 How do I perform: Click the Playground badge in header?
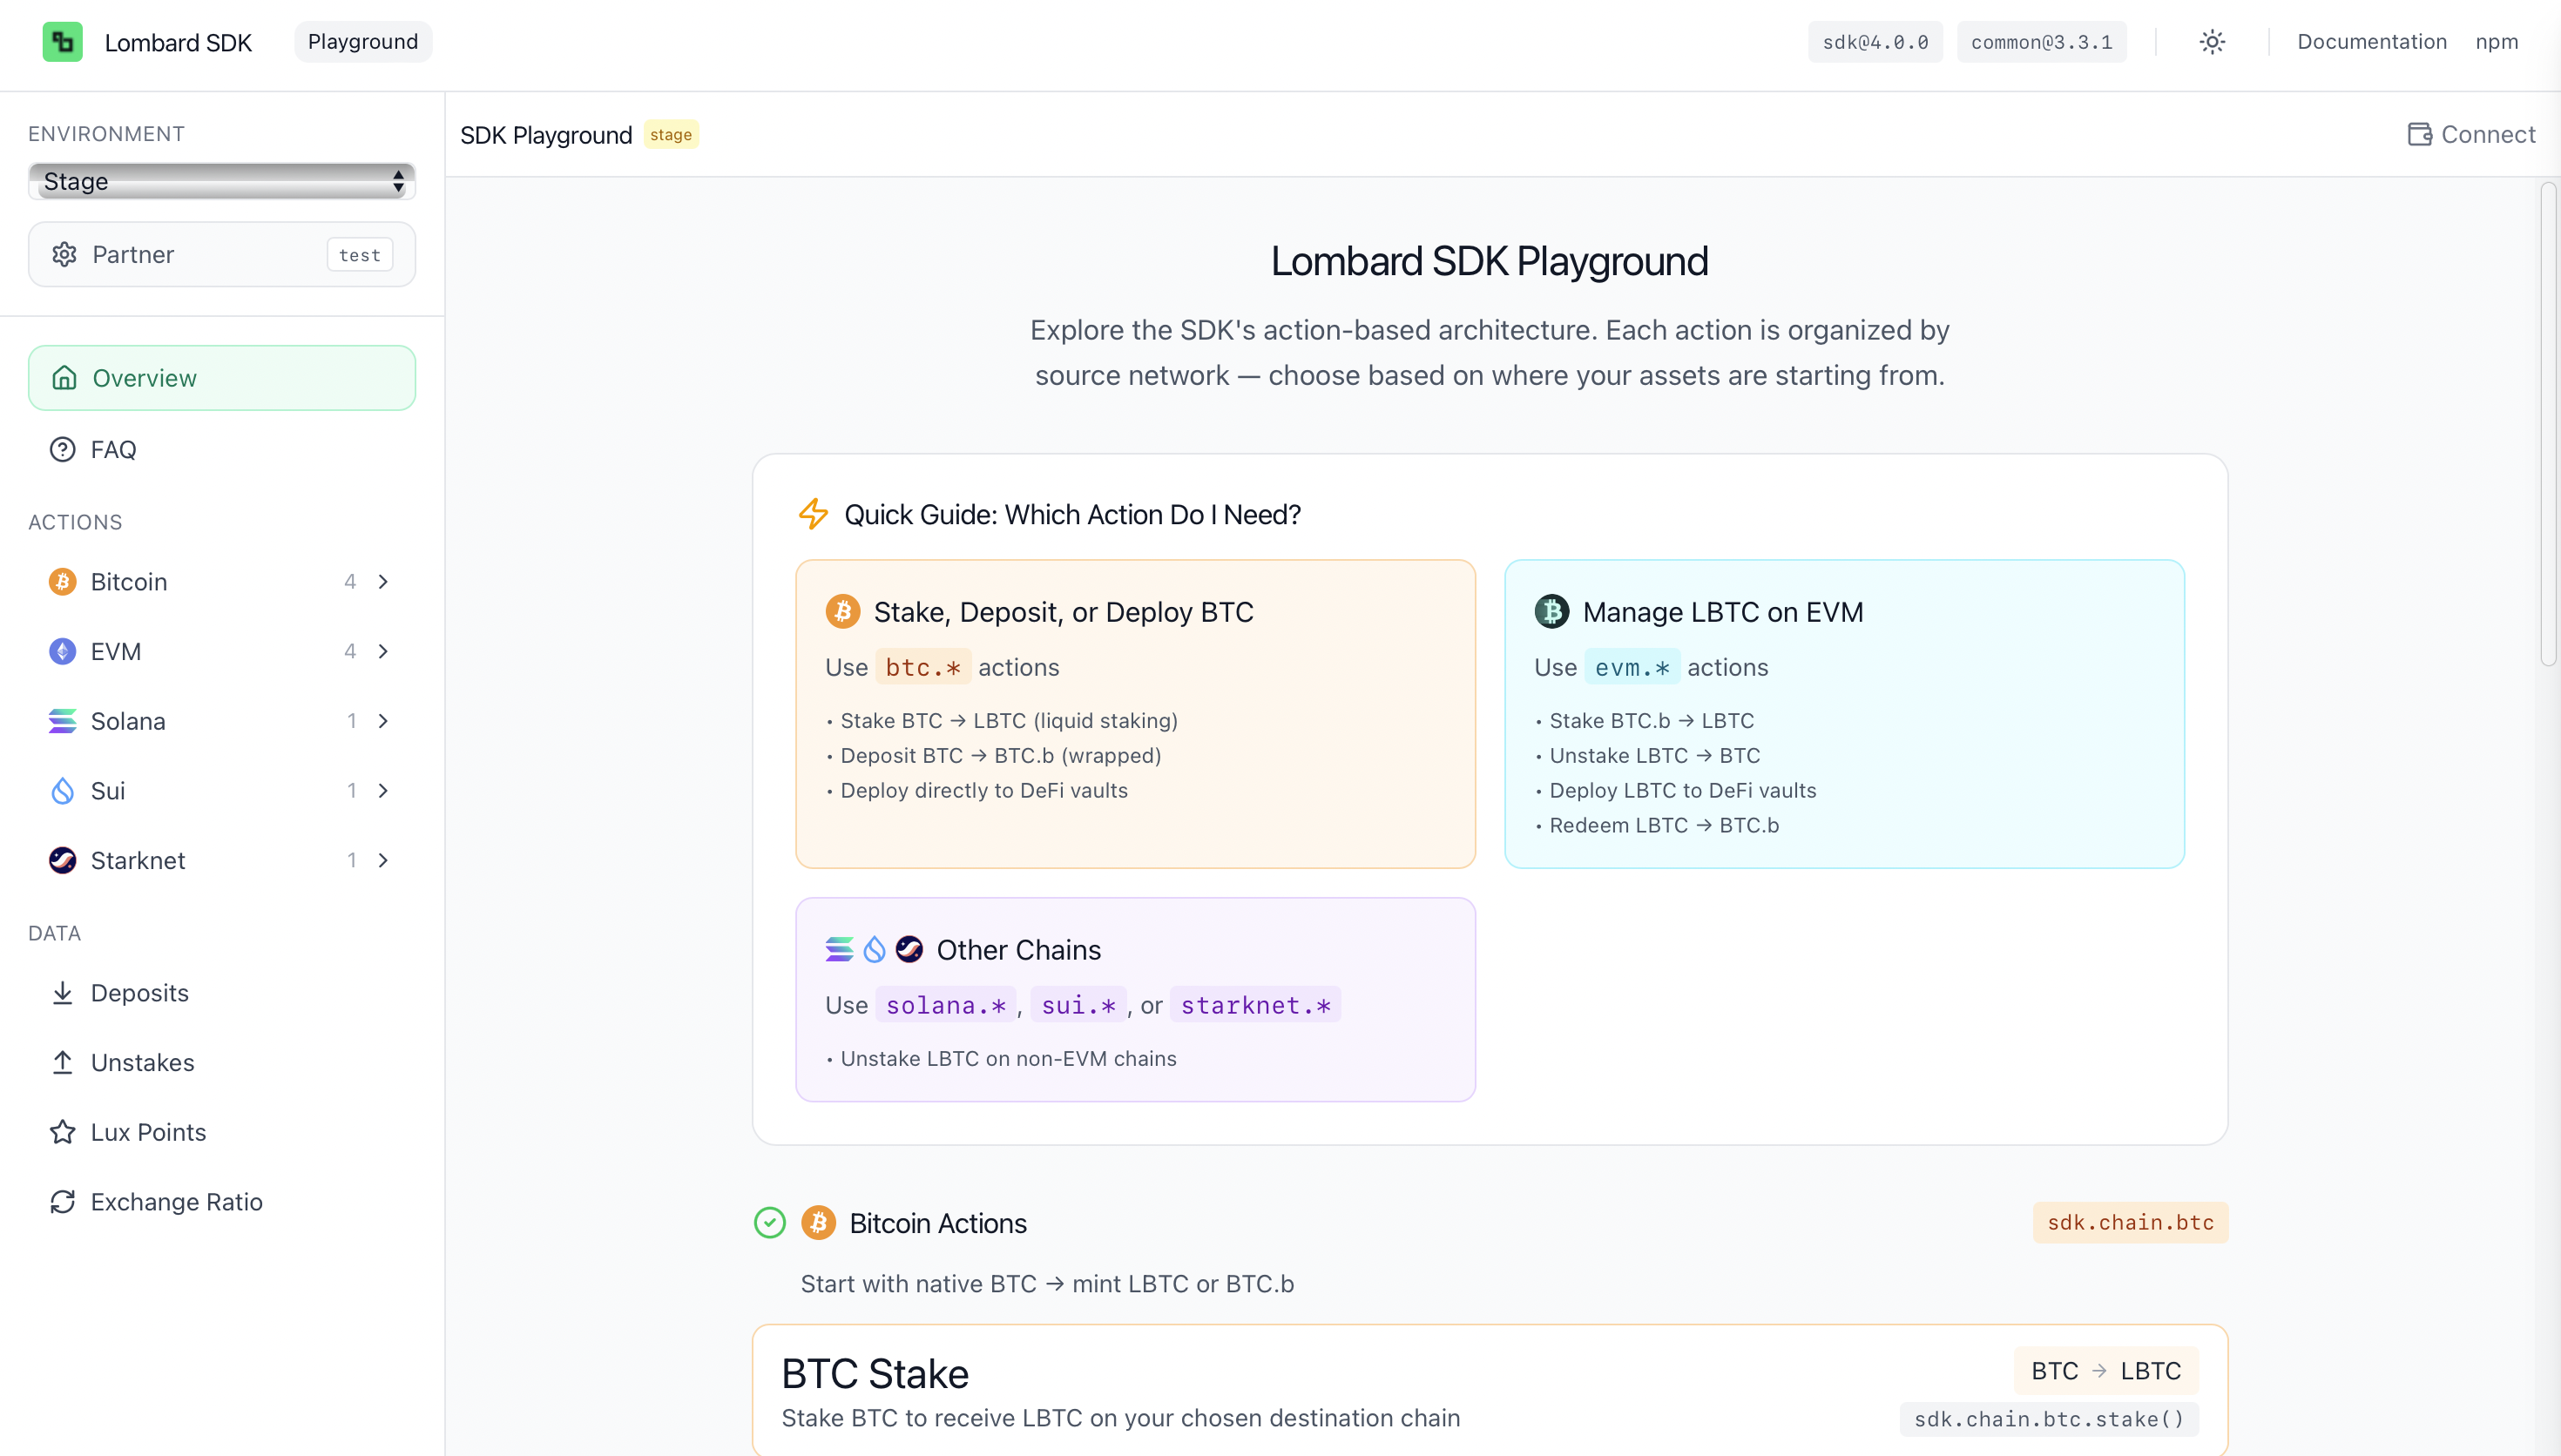363,42
